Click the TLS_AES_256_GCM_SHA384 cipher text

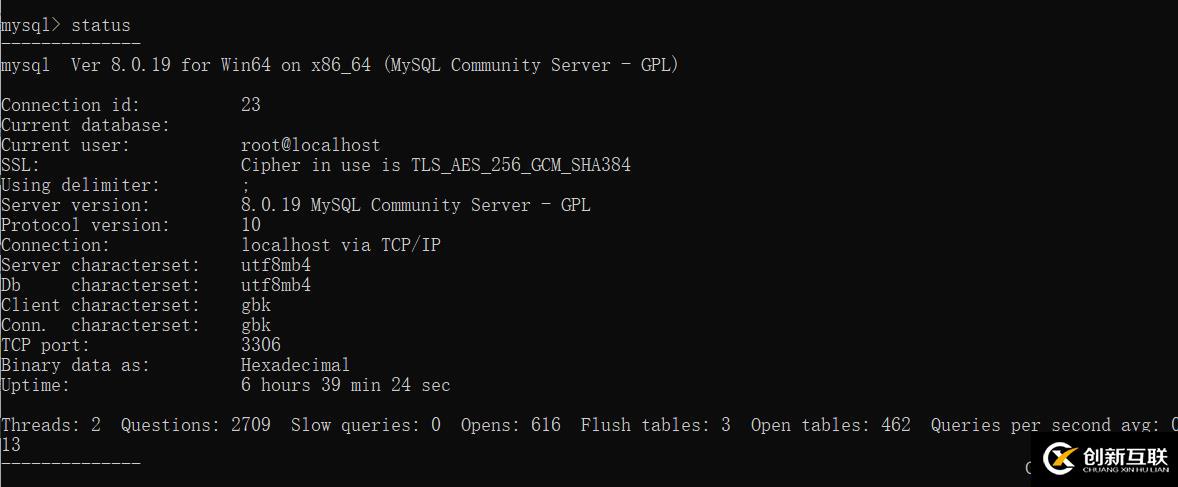pyautogui.click(x=520, y=165)
